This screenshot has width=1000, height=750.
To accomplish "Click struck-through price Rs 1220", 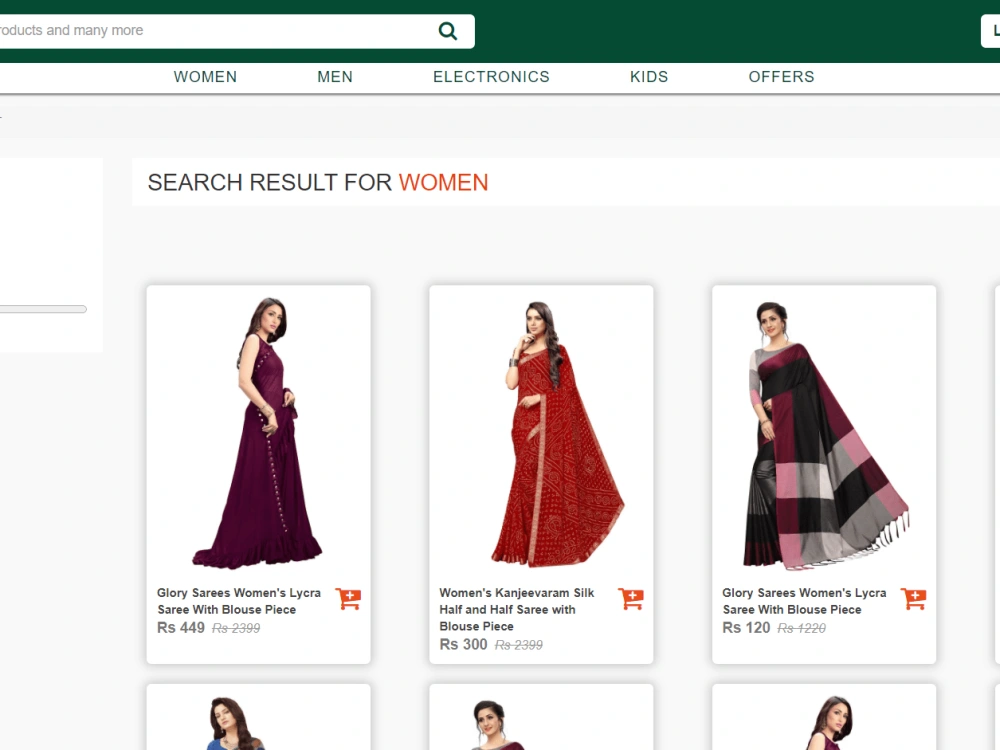I will pyautogui.click(x=801, y=628).
